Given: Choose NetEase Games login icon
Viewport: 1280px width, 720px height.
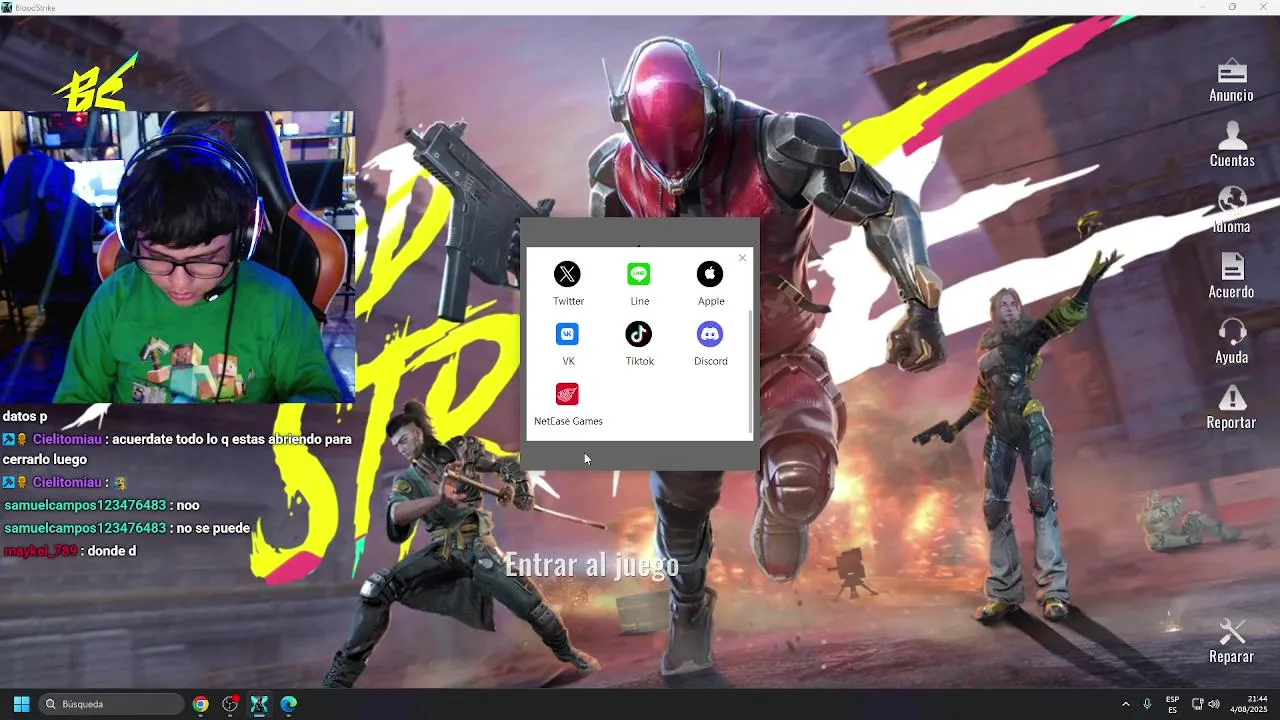Looking at the screenshot, I should point(568,394).
